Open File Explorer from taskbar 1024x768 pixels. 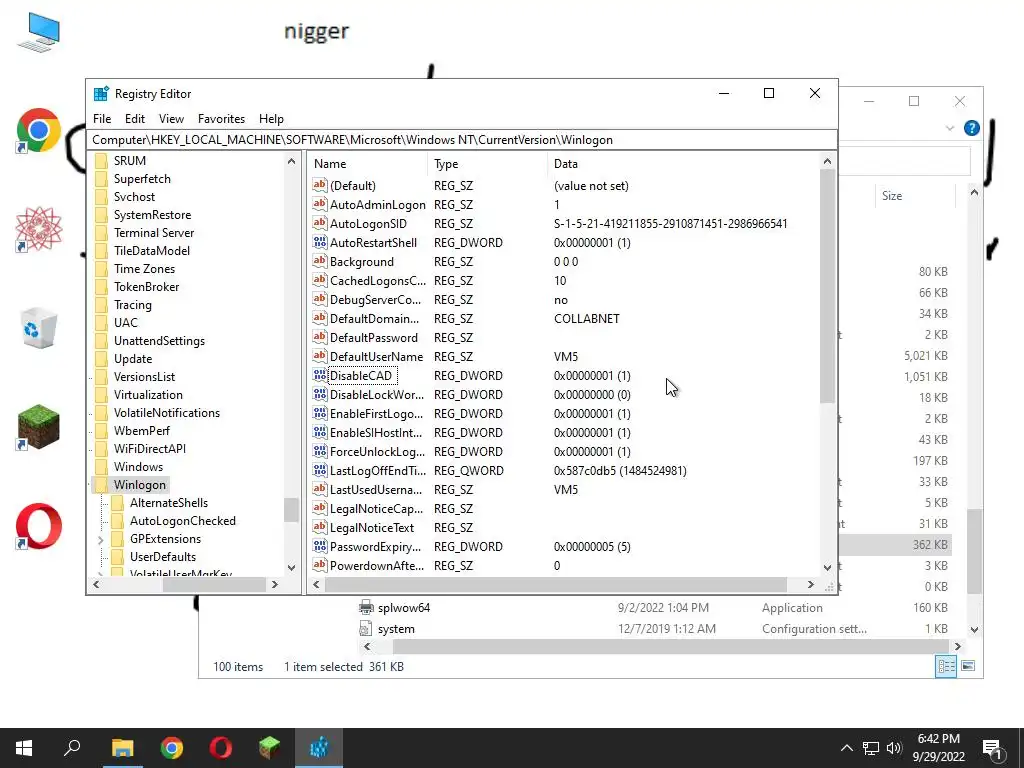[x=122, y=748]
